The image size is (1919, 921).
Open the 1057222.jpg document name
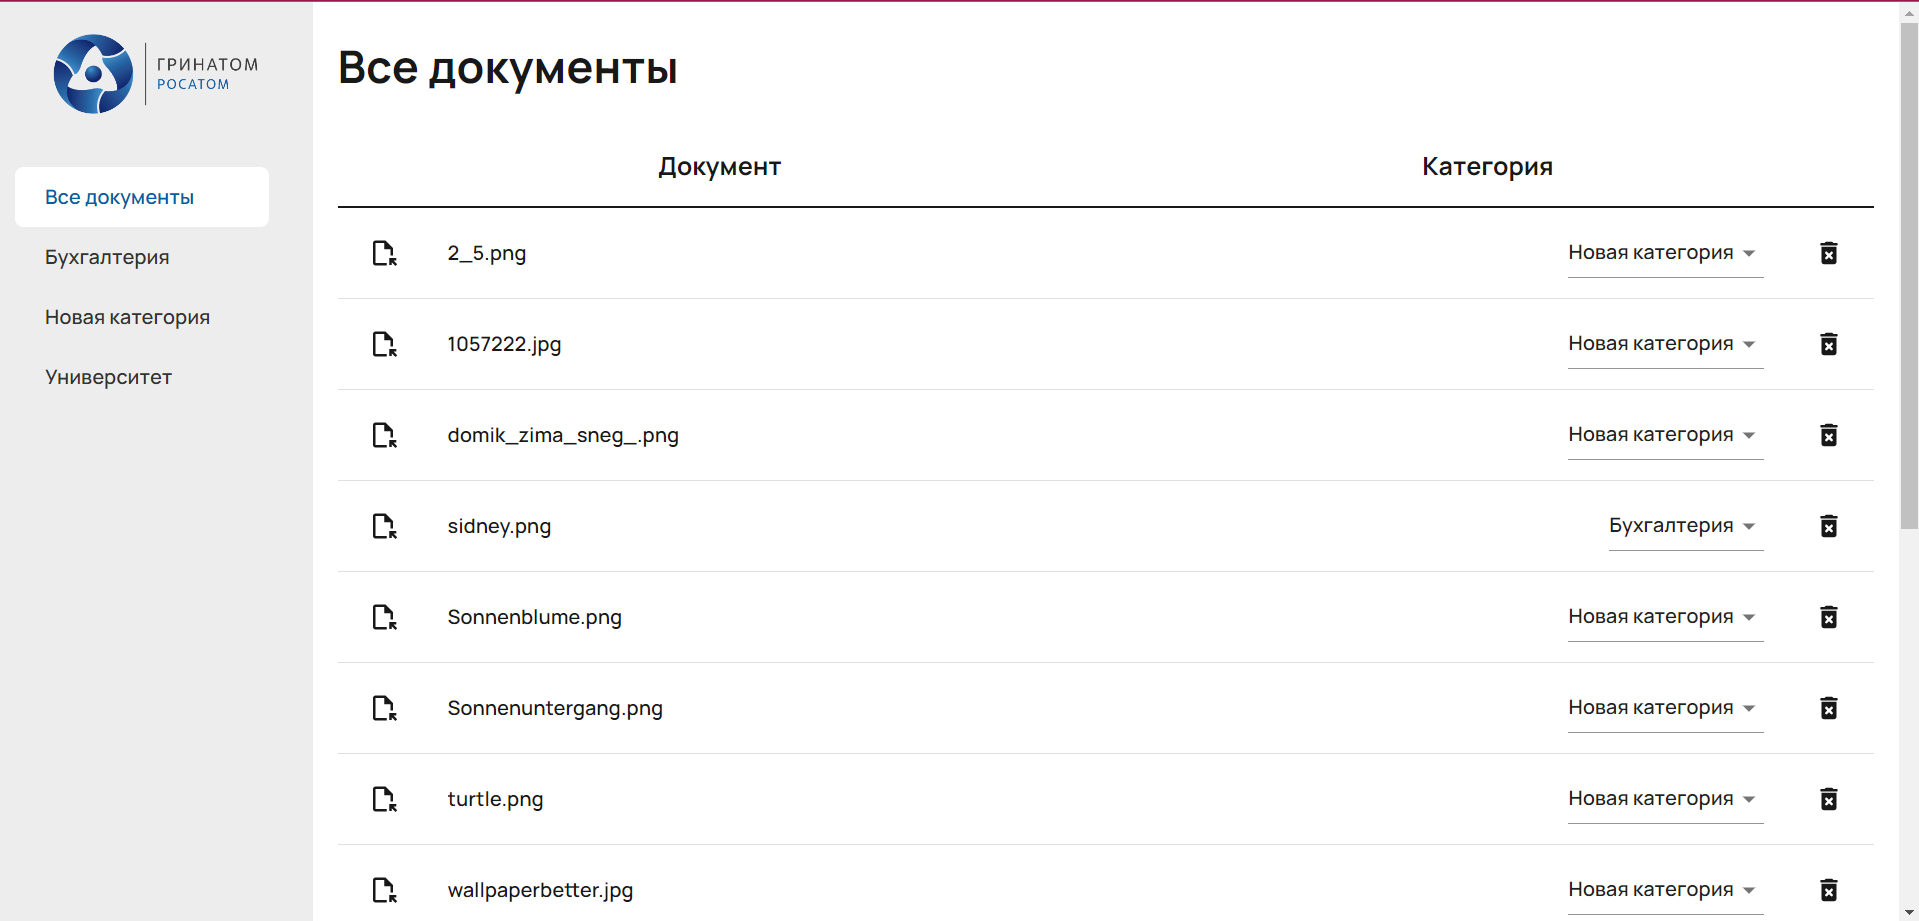(x=504, y=344)
